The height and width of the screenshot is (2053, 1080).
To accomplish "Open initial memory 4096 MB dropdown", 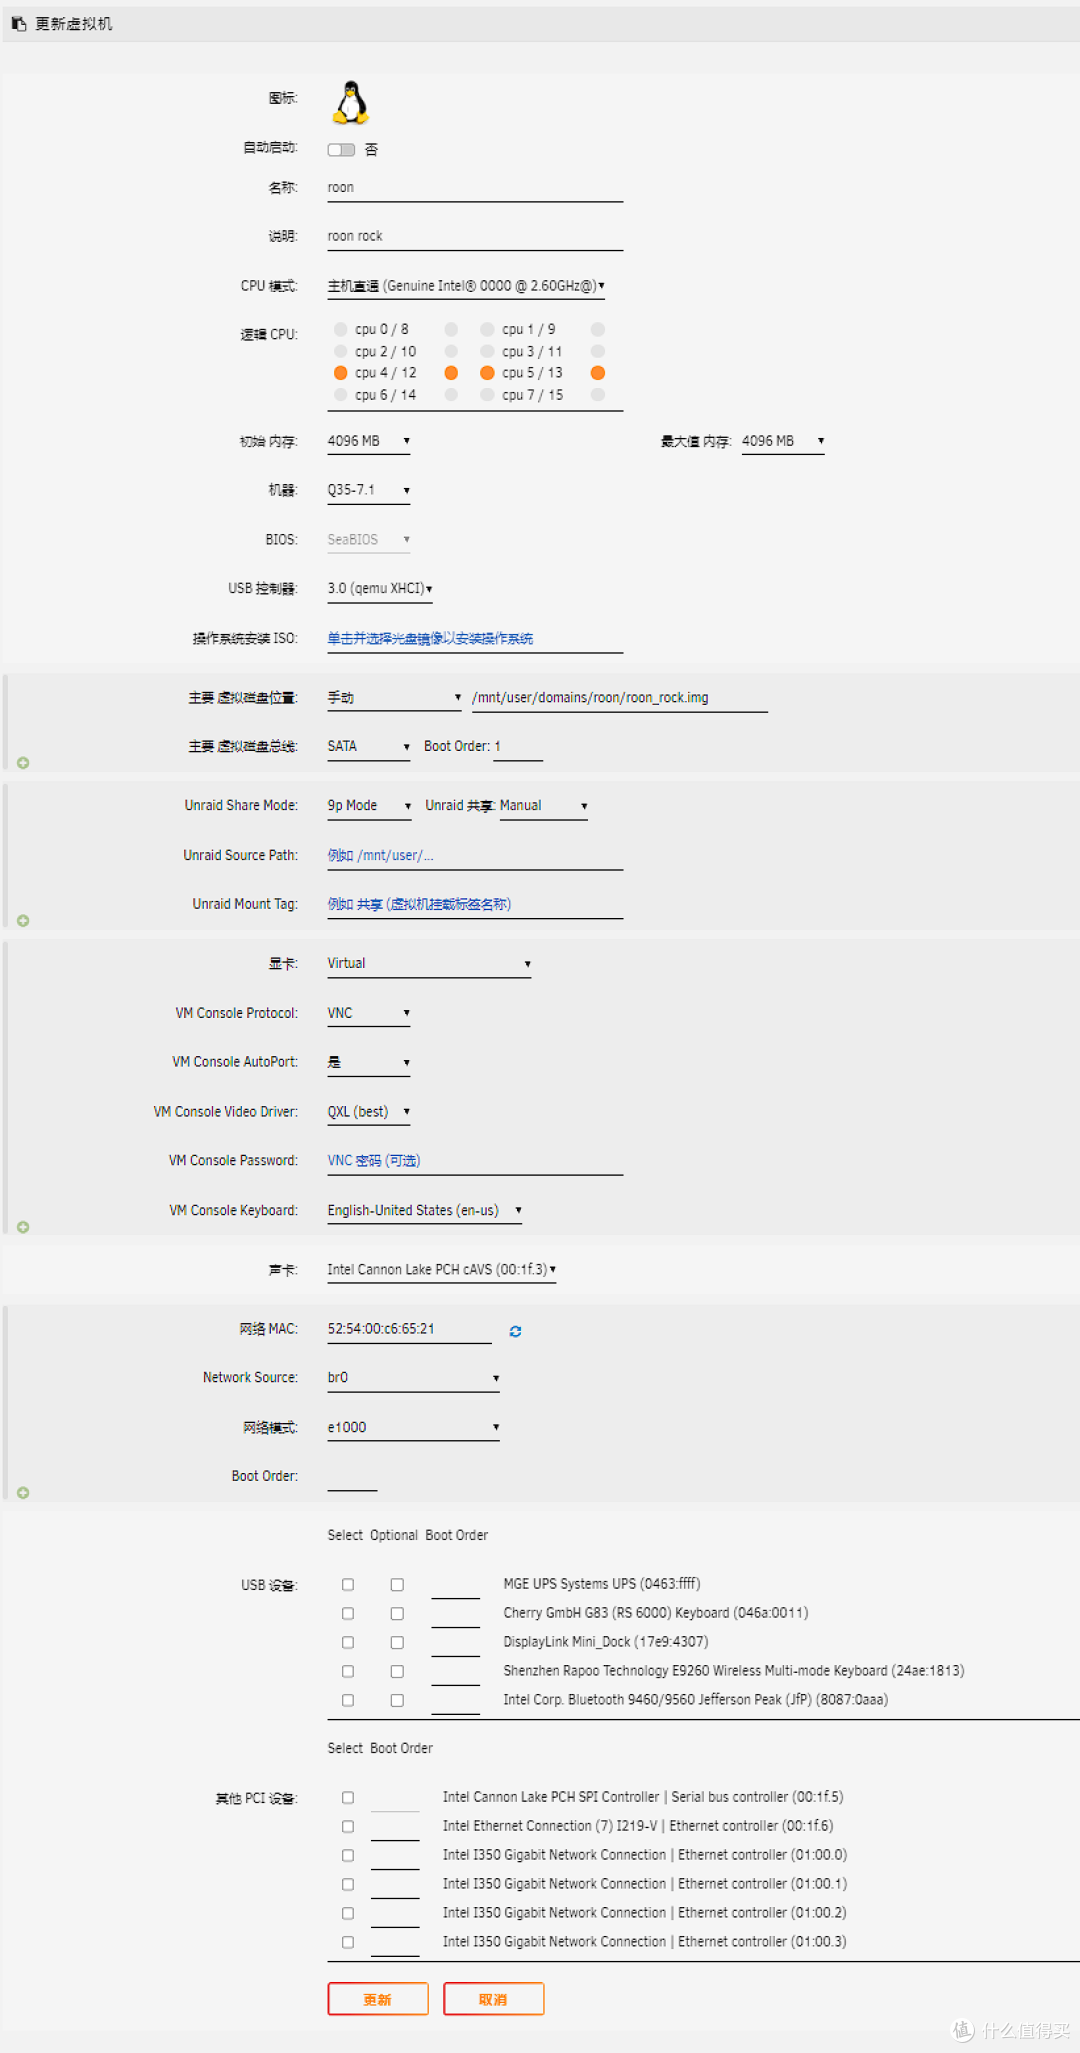I will point(369,441).
